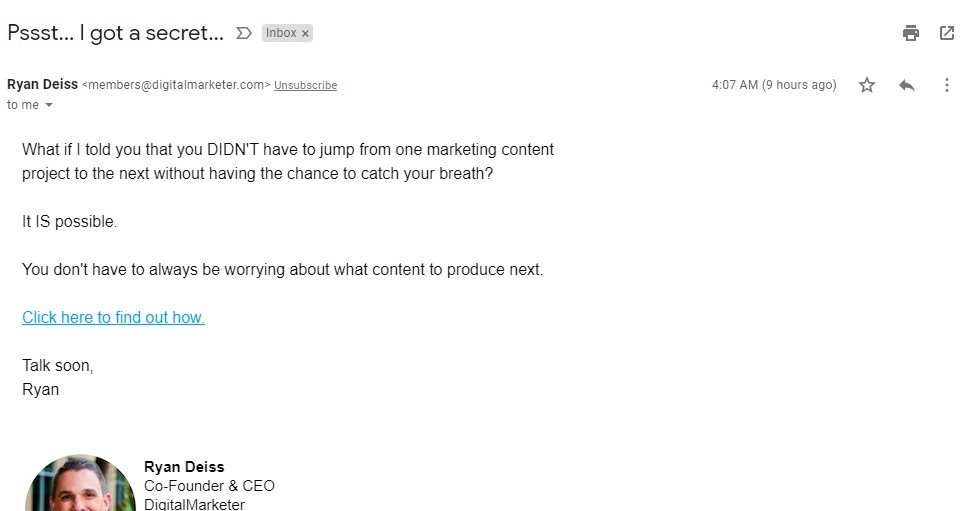Viewport: 975px width, 511px height.
Task: Click the "It IS possible." paragraph
Action: [x=69, y=221]
